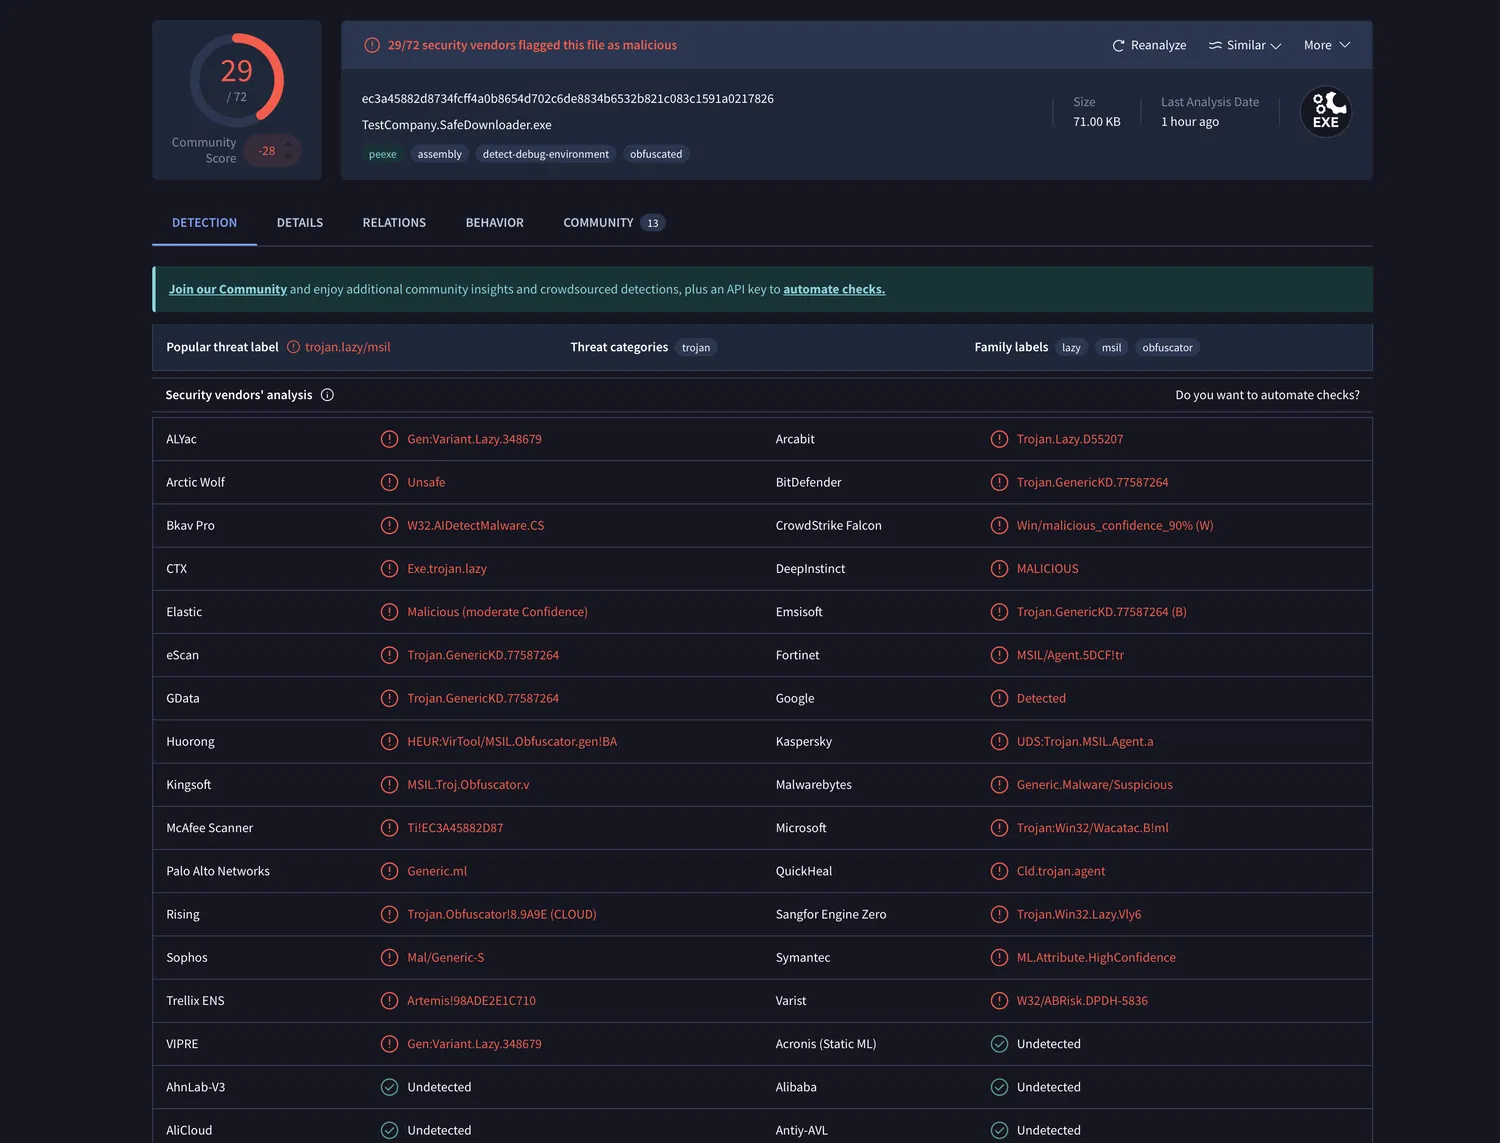Click the alert icon for CrowdStrike Falcon result

[x=999, y=525]
